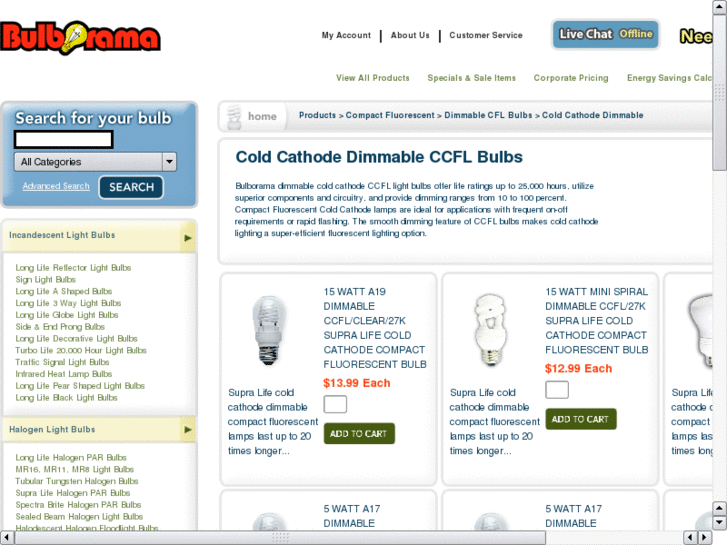Click horizontal scrollbar left arrow
Screen dimensions: 727x545
pos(7,538)
